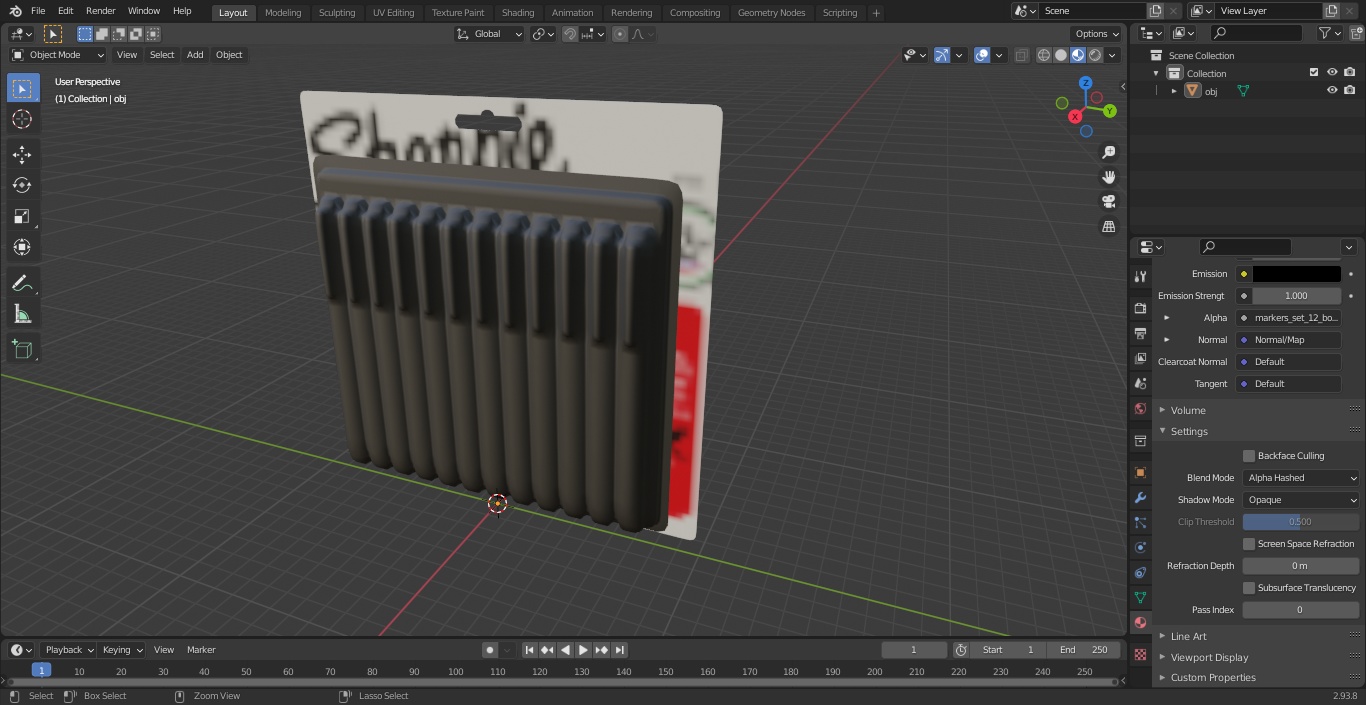Open Keying popover in timeline
1366x705 pixels.
click(x=122, y=650)
